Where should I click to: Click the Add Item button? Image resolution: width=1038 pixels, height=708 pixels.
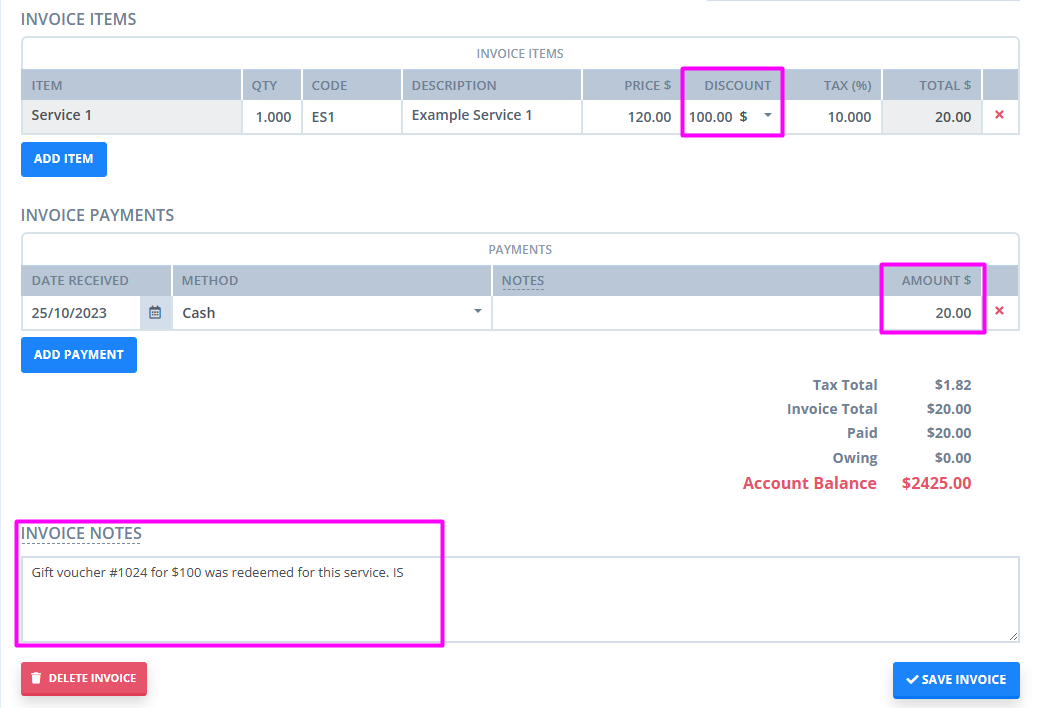(x=64, y=159)
